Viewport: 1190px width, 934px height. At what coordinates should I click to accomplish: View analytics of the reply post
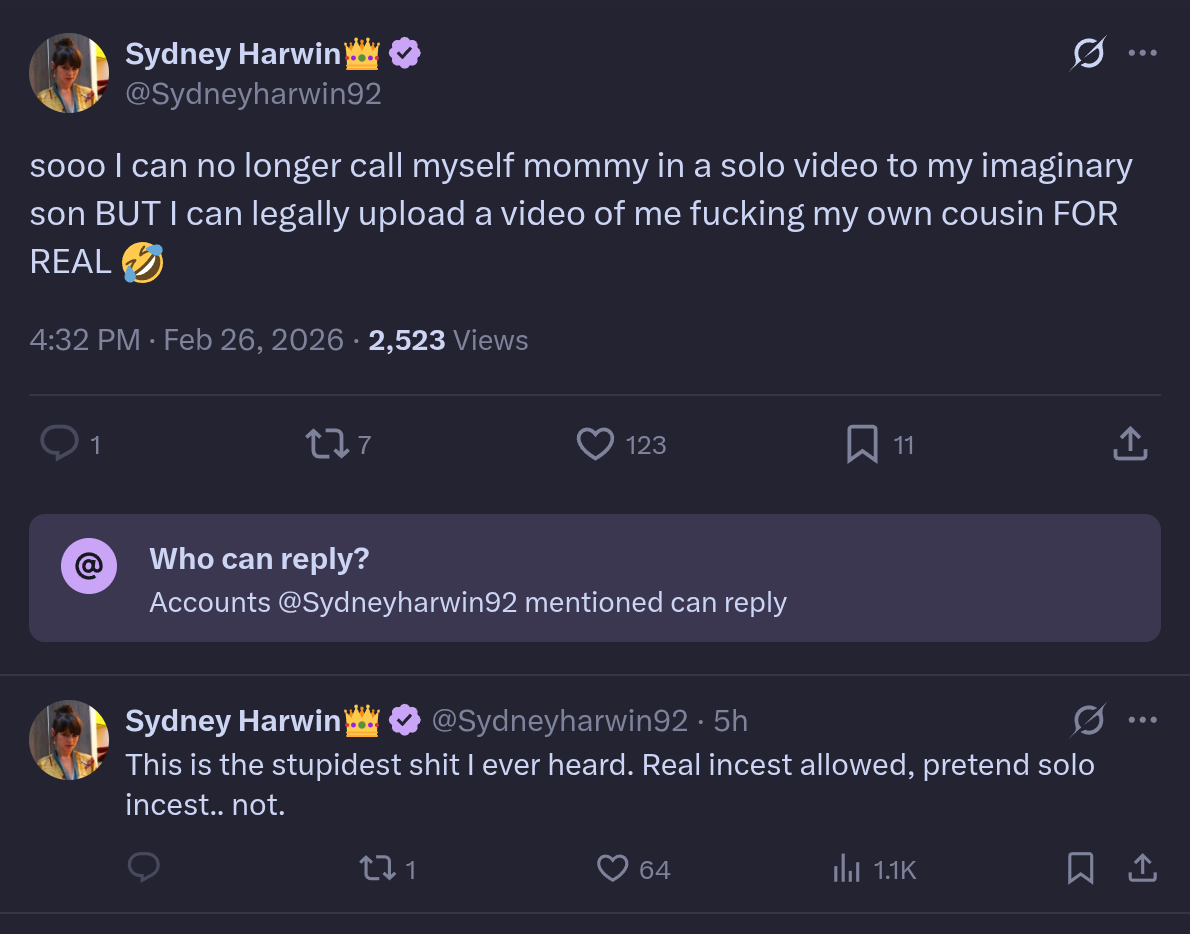(x=847, y=868)
